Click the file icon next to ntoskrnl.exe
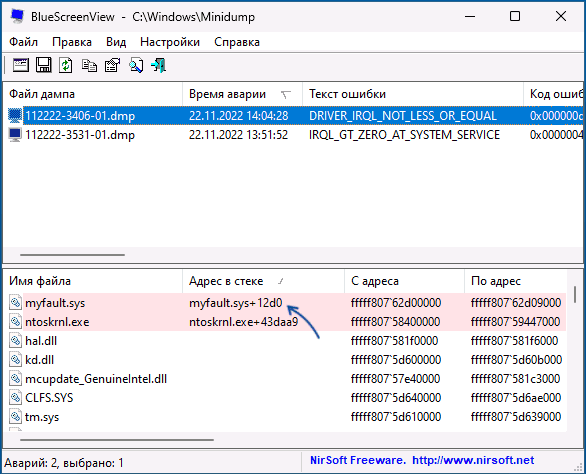 [15, 321]
